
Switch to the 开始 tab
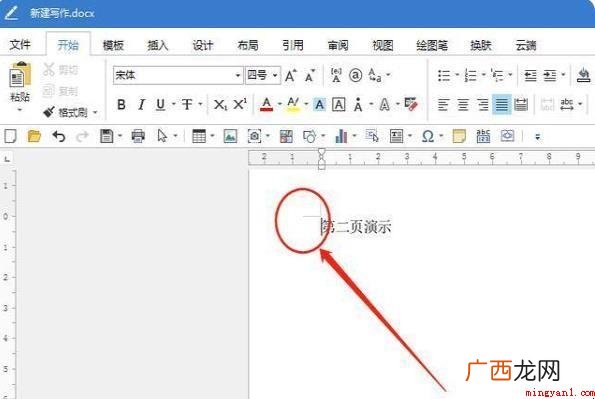[x=68, y=45]
